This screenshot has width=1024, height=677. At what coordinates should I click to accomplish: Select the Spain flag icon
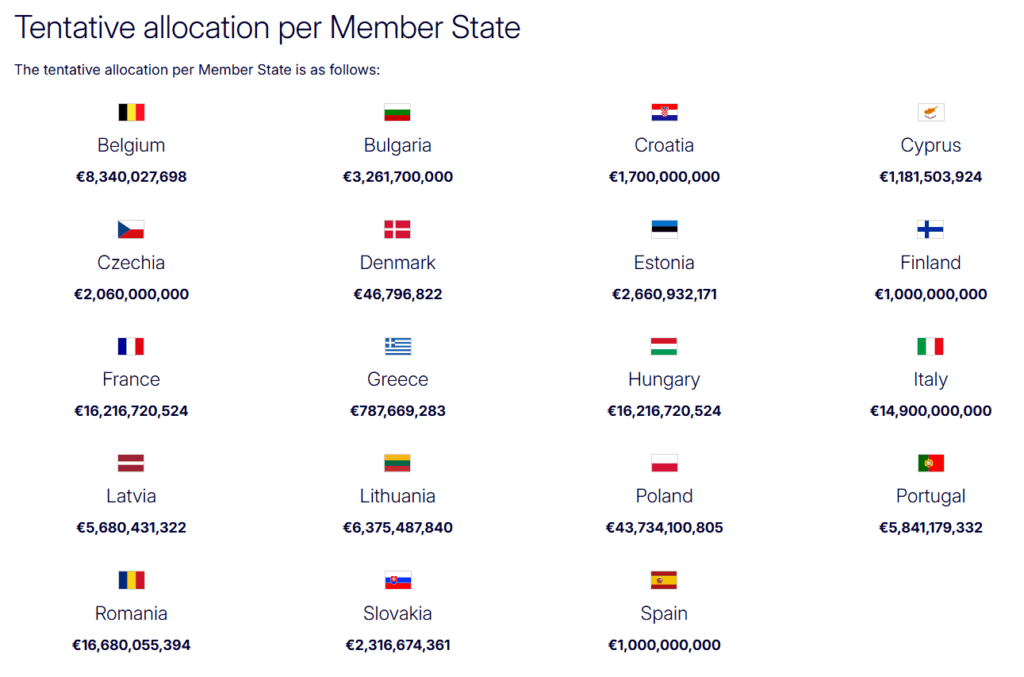[x=664, y=580]
